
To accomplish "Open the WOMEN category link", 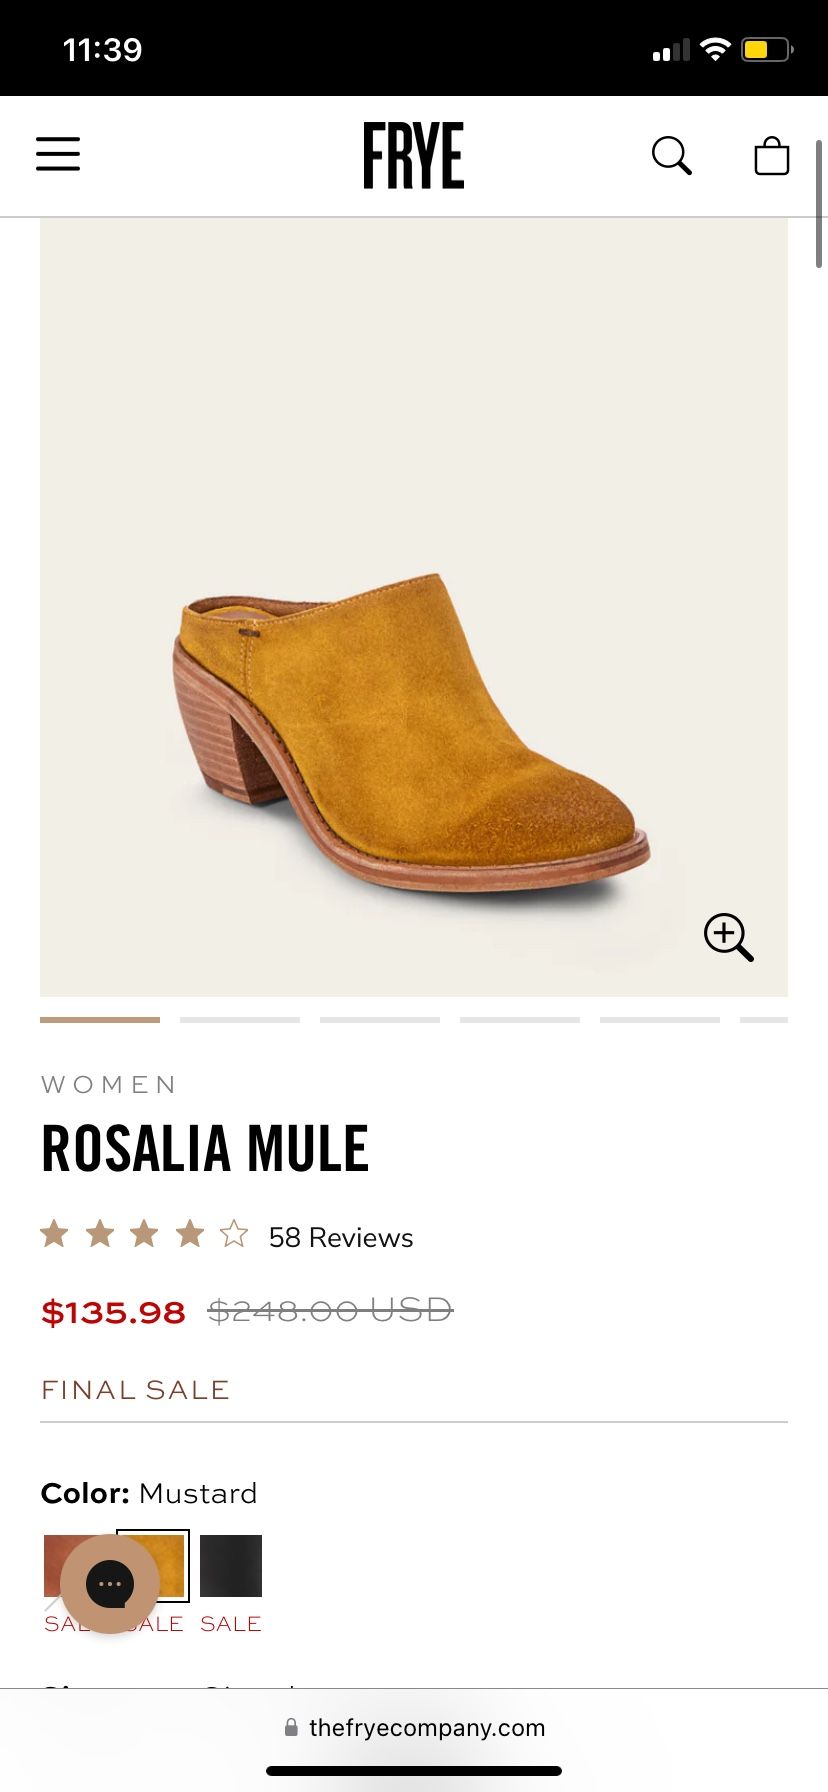I will pos(109,1083).
